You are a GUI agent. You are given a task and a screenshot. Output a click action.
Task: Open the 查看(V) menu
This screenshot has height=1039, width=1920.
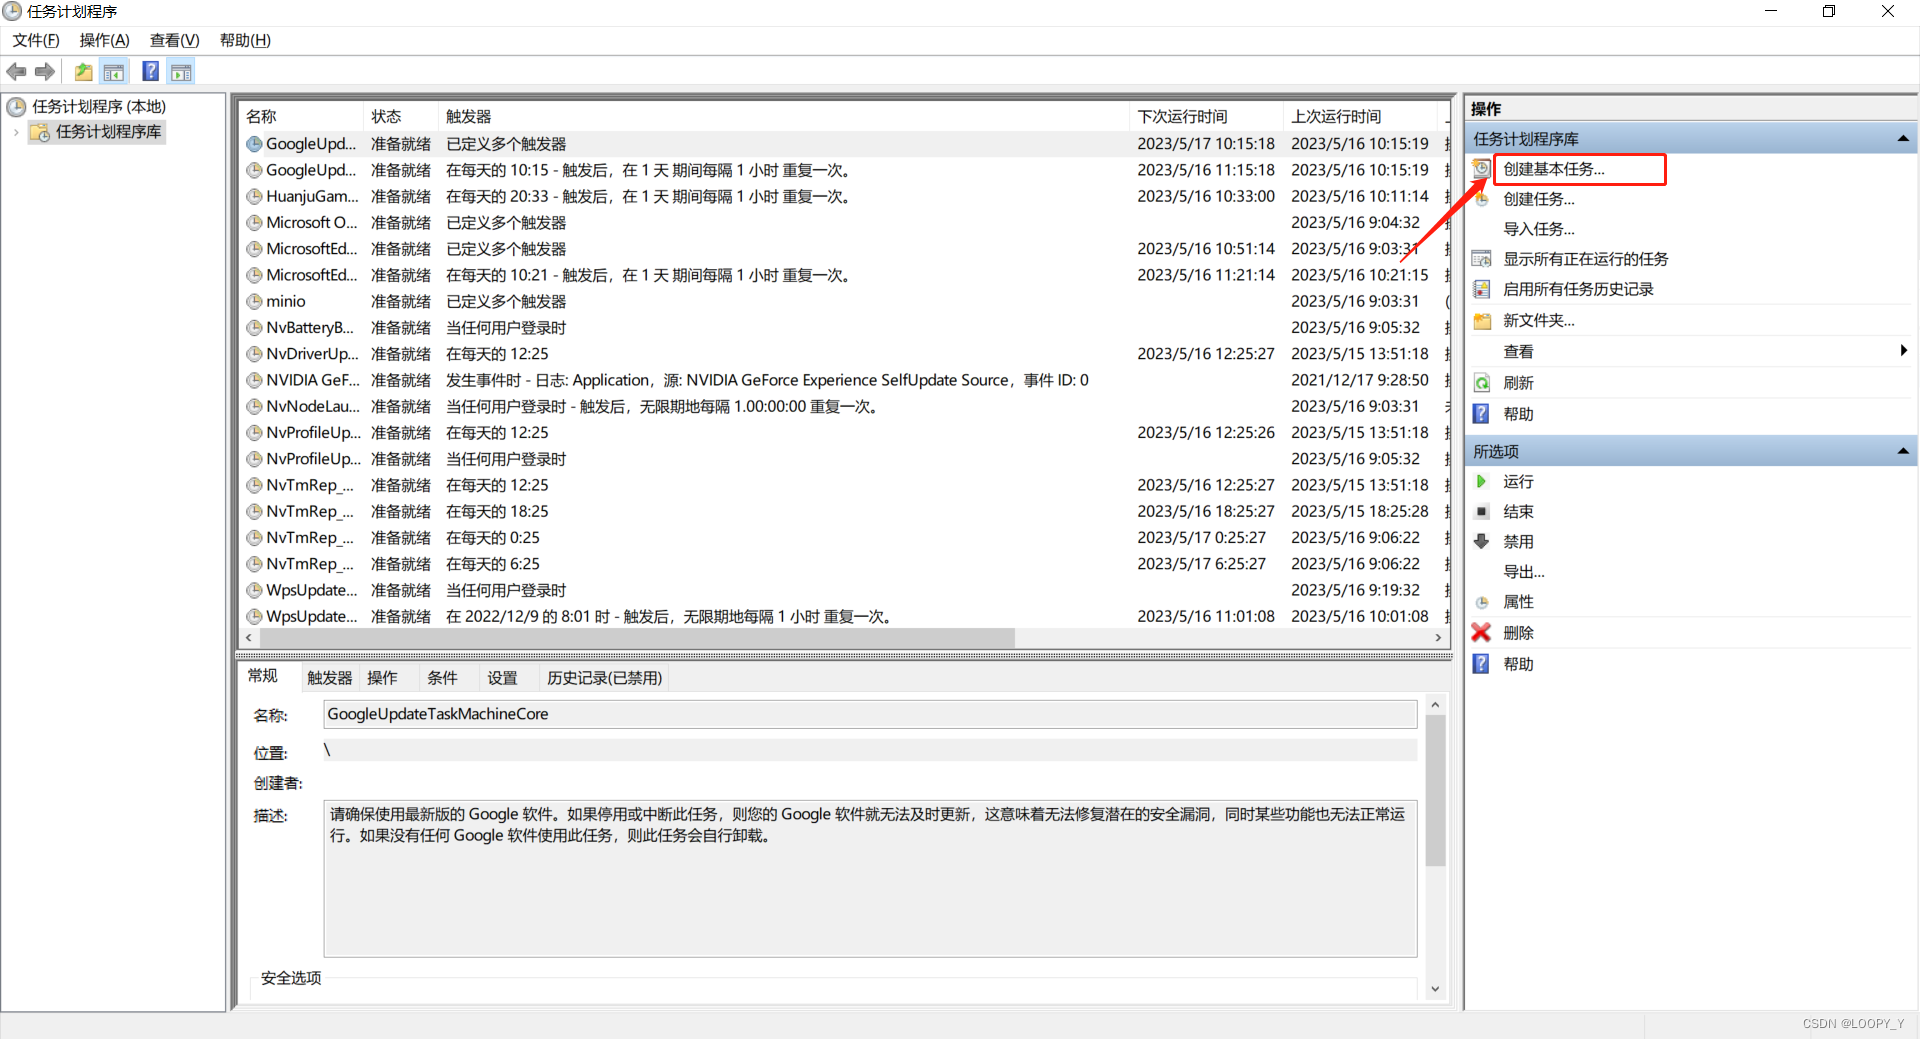[175, 40]
